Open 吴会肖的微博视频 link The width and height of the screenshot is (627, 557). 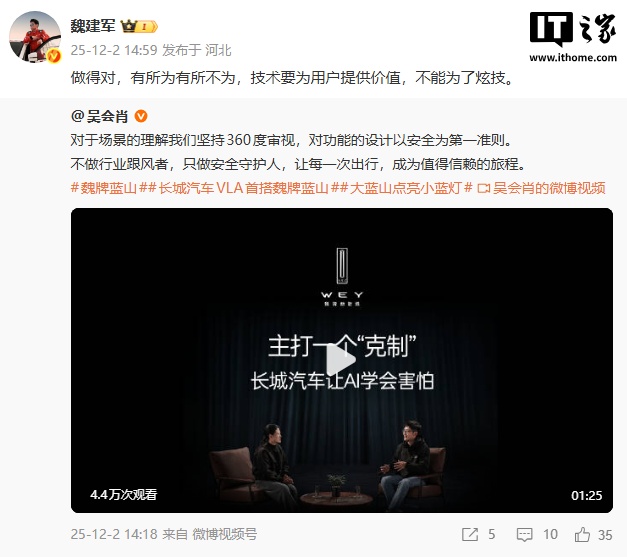549,188
